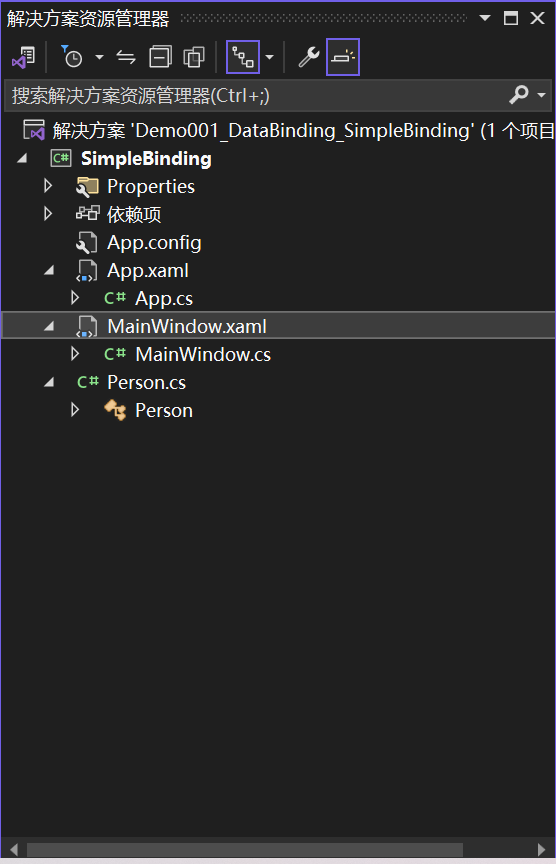This screenshot has width=556, height=864.
Task: Expand the 依赖项 dependencies node
Action: (48, 214)
